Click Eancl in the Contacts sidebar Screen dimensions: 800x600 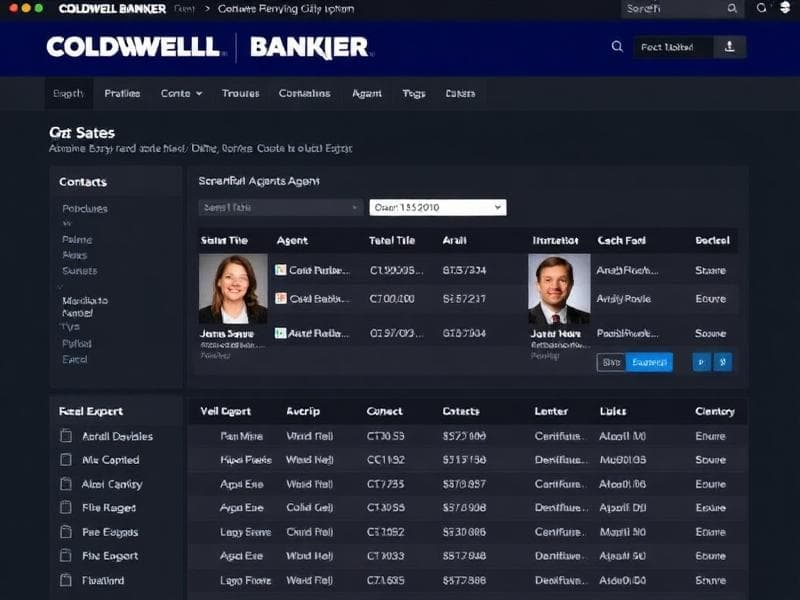point(74,359)
